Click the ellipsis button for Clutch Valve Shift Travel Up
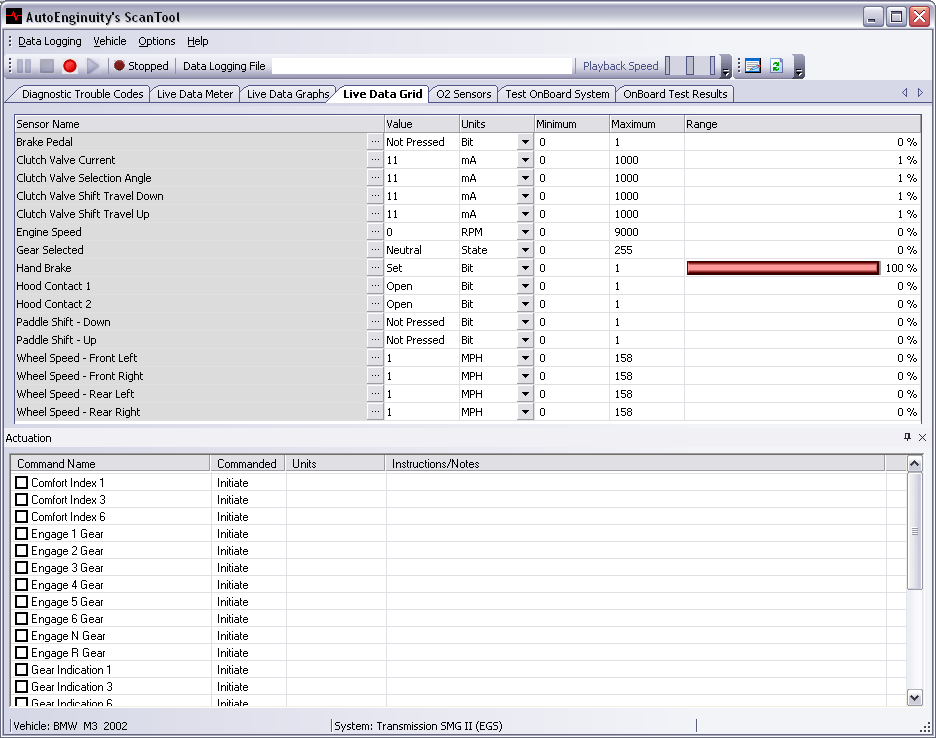 tap(375, 213)
